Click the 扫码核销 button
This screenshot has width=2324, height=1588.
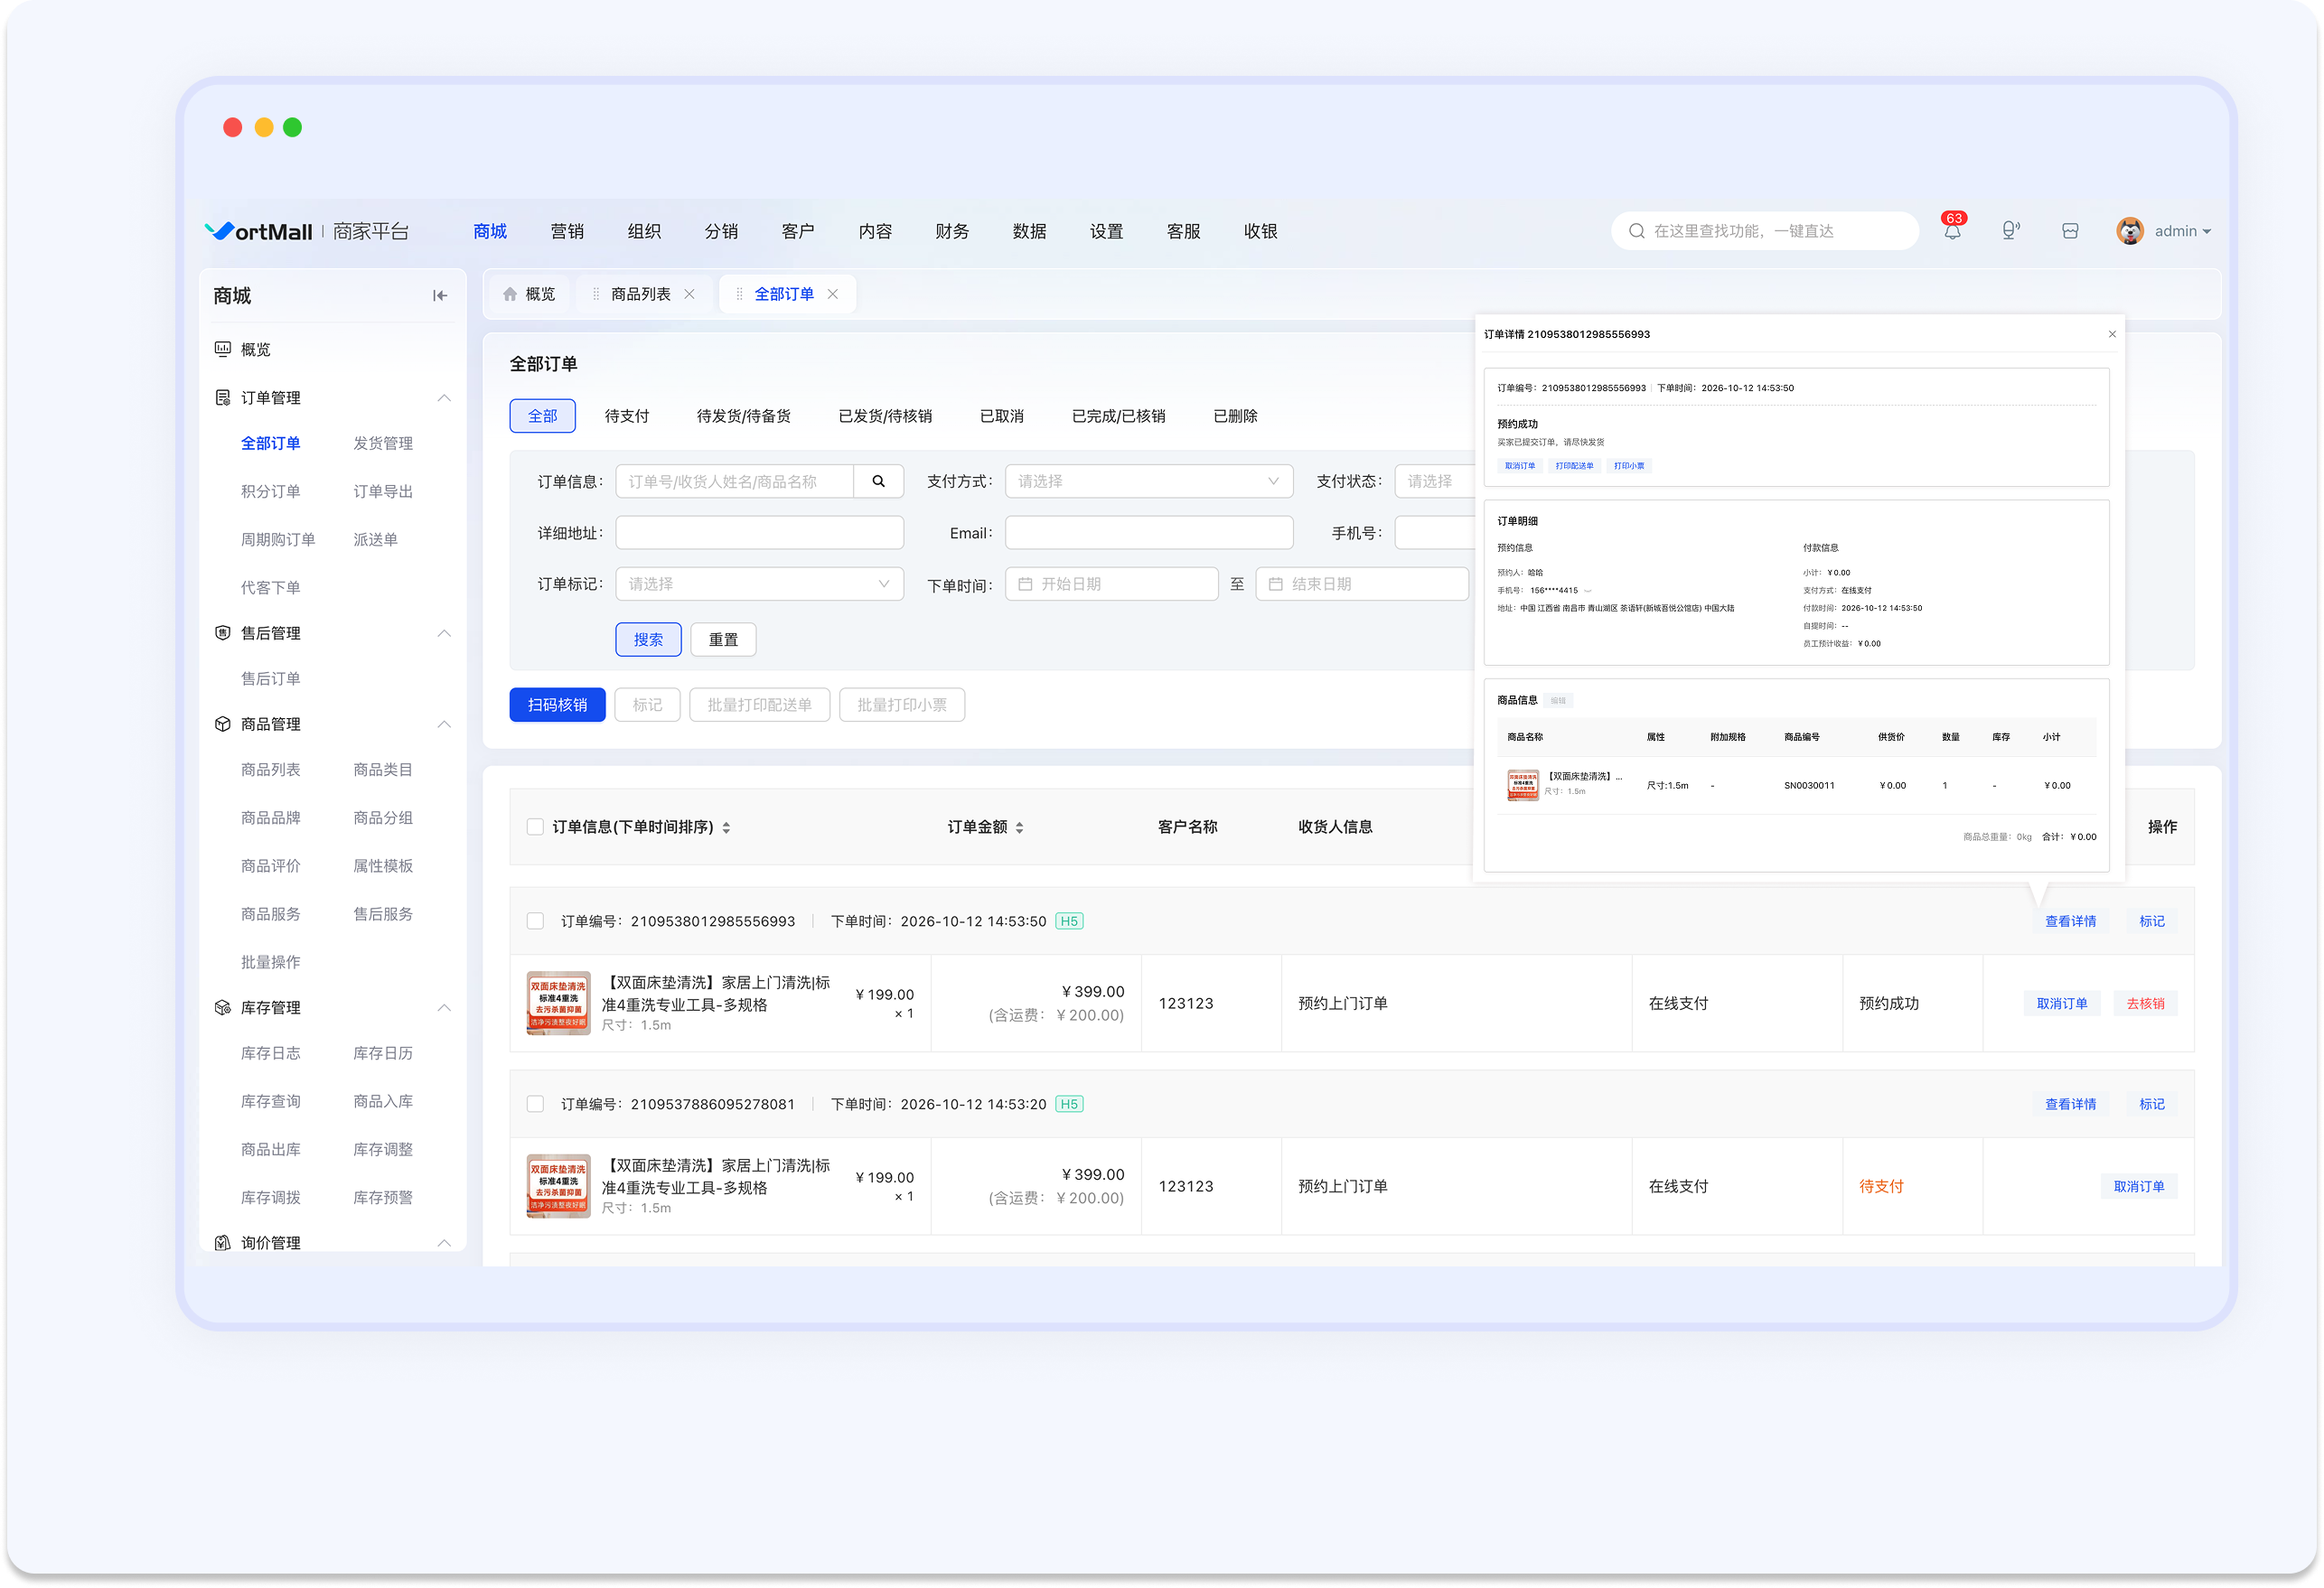pos(557,705)
